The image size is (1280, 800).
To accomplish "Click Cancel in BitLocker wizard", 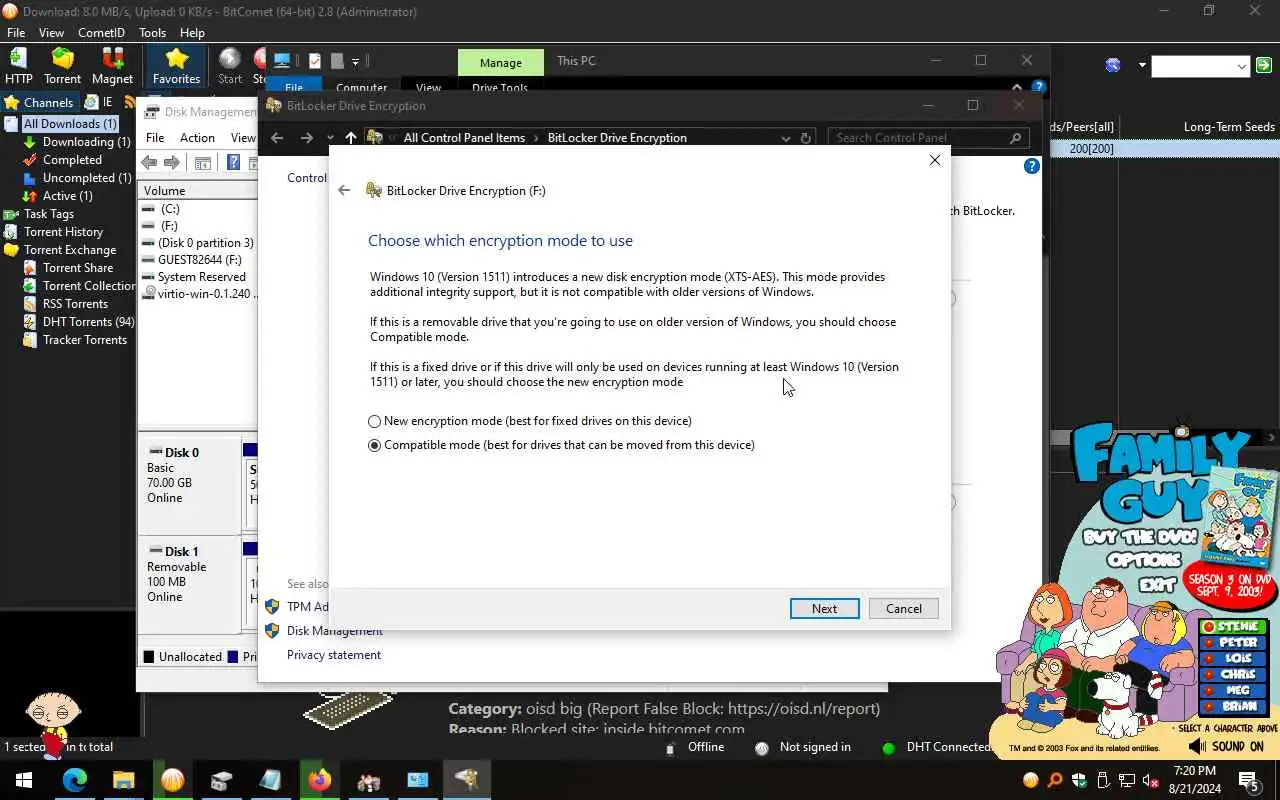I will pyautogui.click(x=904, y=609).
